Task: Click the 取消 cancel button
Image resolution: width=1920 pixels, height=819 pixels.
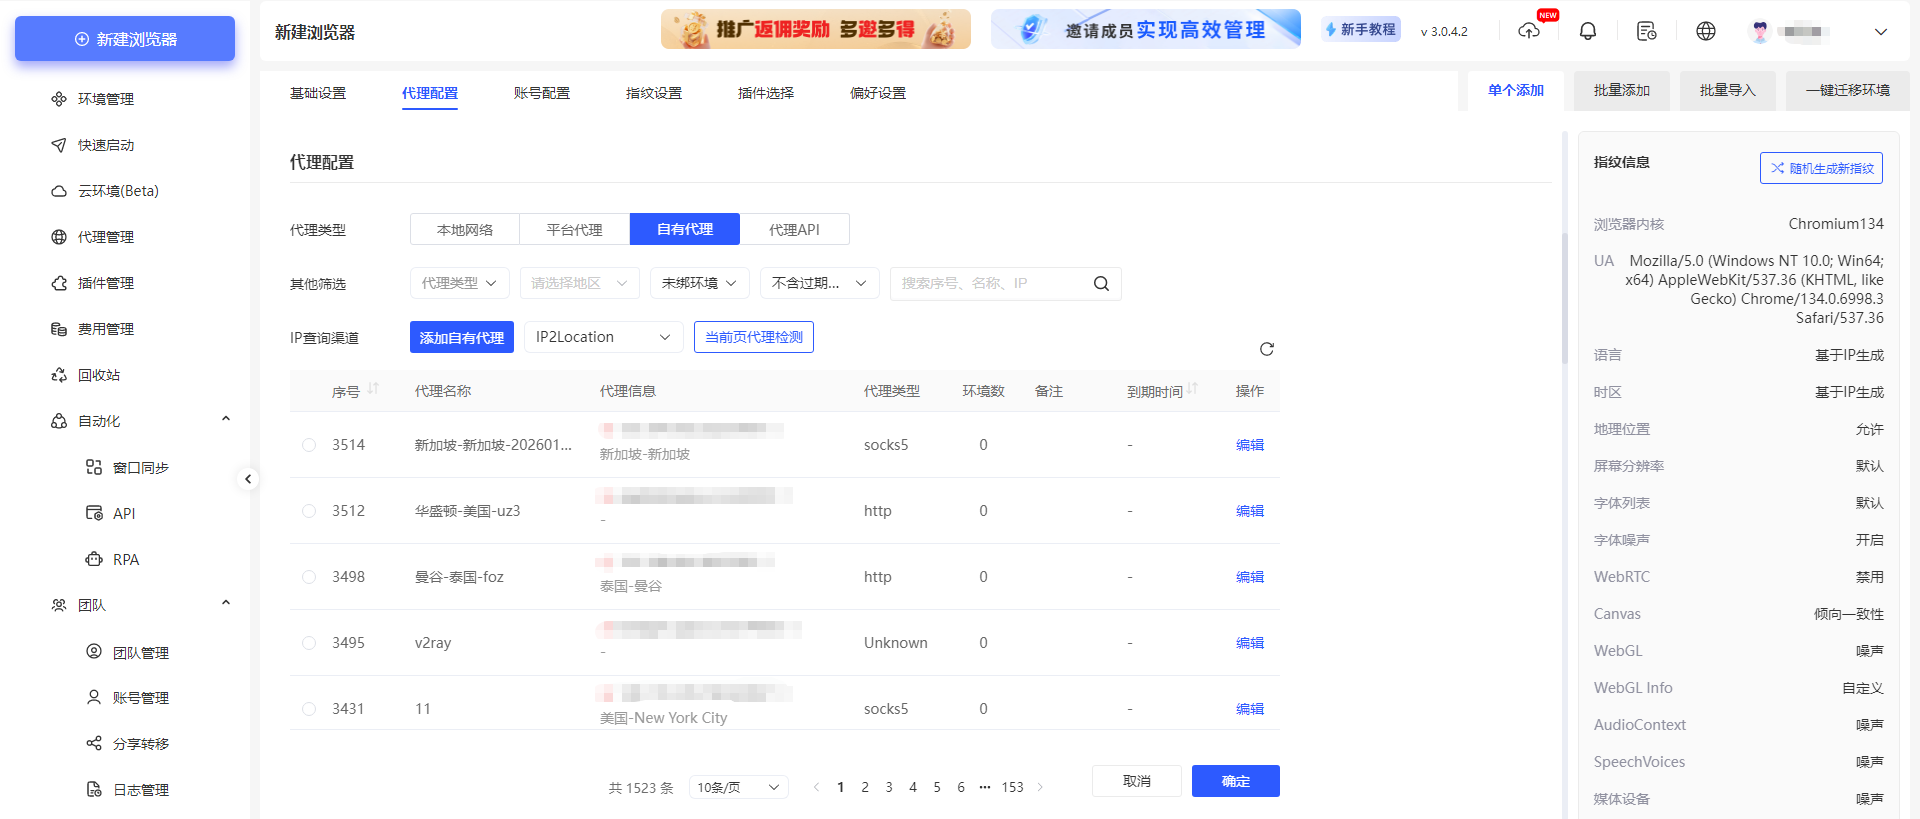Action: pos(1137,781)
